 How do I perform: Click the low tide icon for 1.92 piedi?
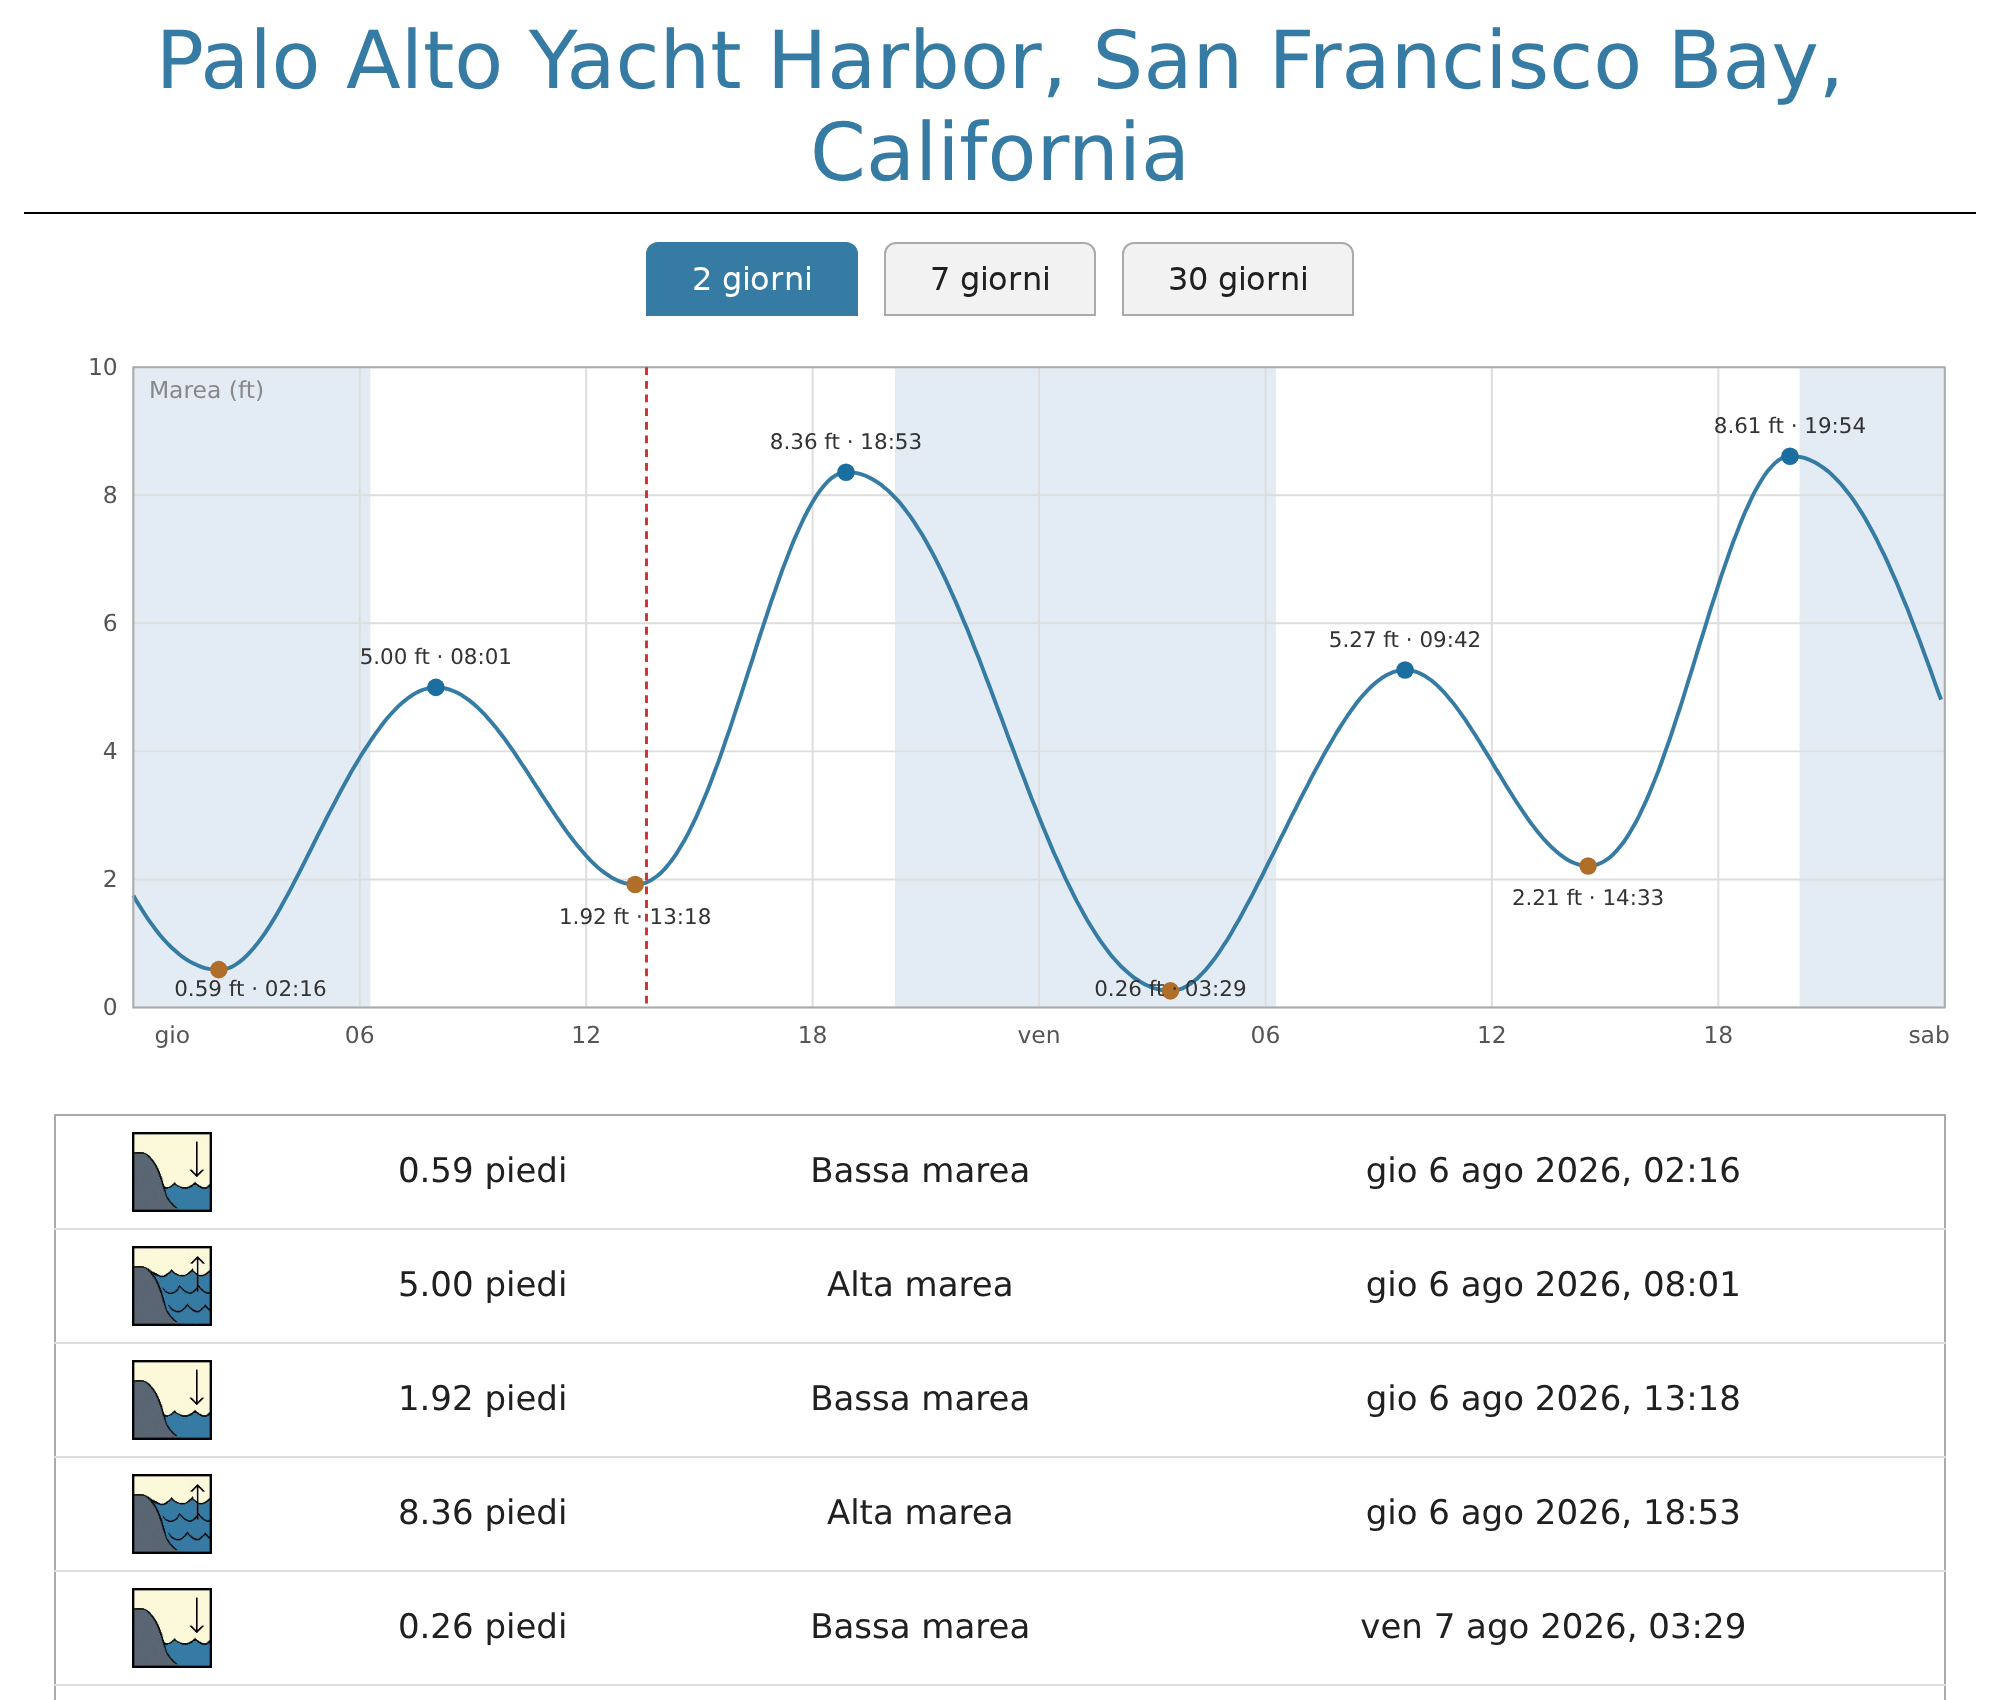(x=172, y=1400)
